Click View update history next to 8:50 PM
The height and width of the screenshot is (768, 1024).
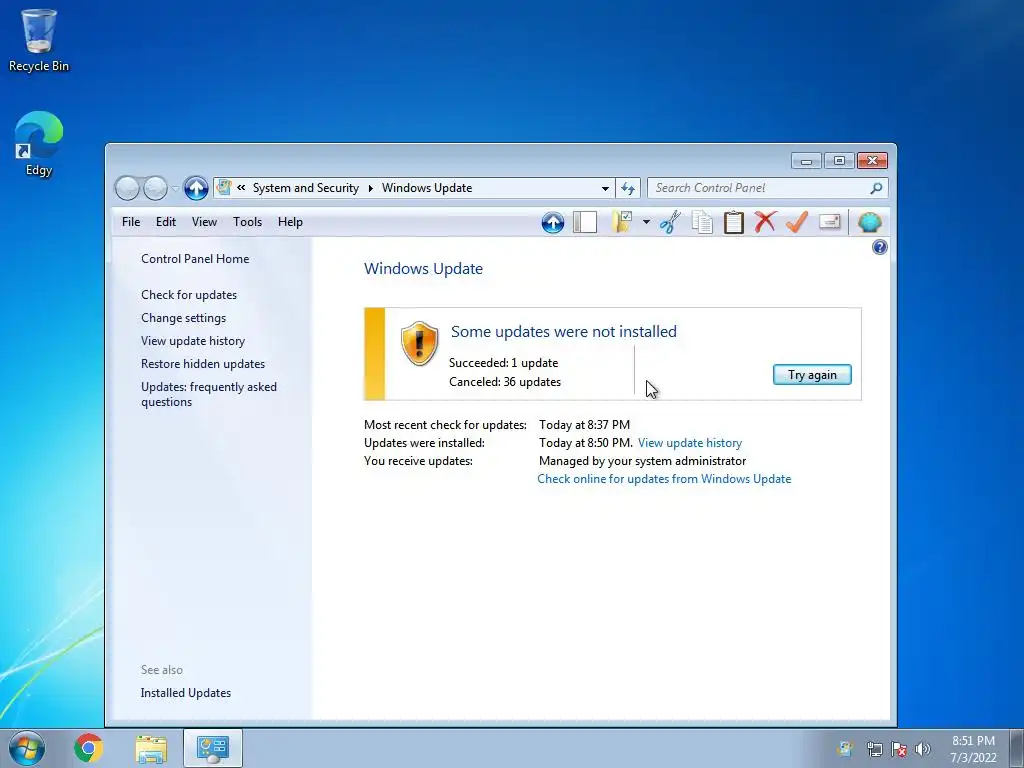[690, 443]
